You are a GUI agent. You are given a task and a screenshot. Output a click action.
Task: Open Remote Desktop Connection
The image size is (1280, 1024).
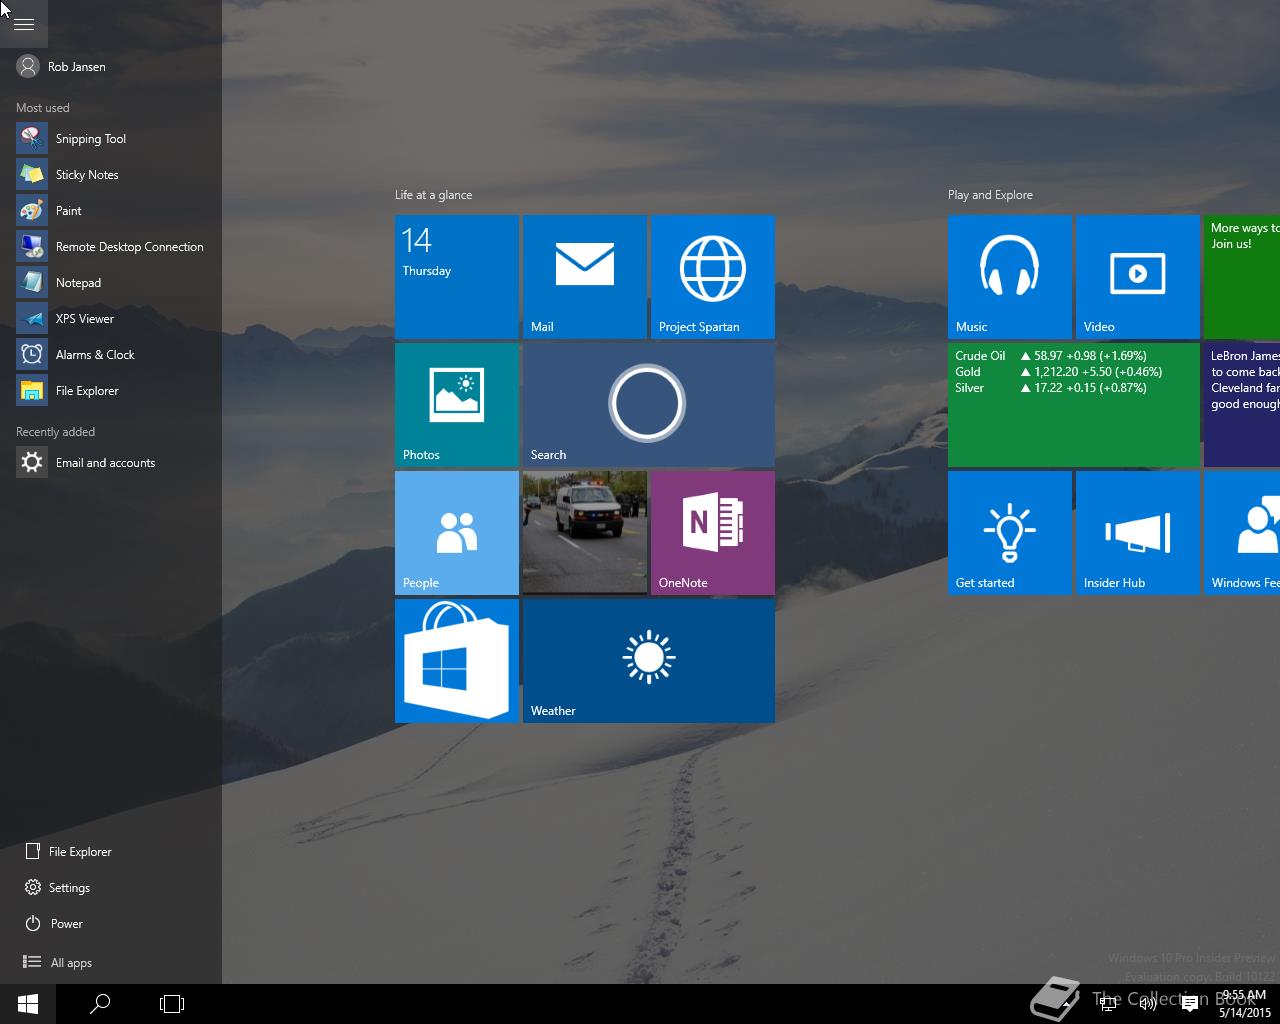pos(110,247)
